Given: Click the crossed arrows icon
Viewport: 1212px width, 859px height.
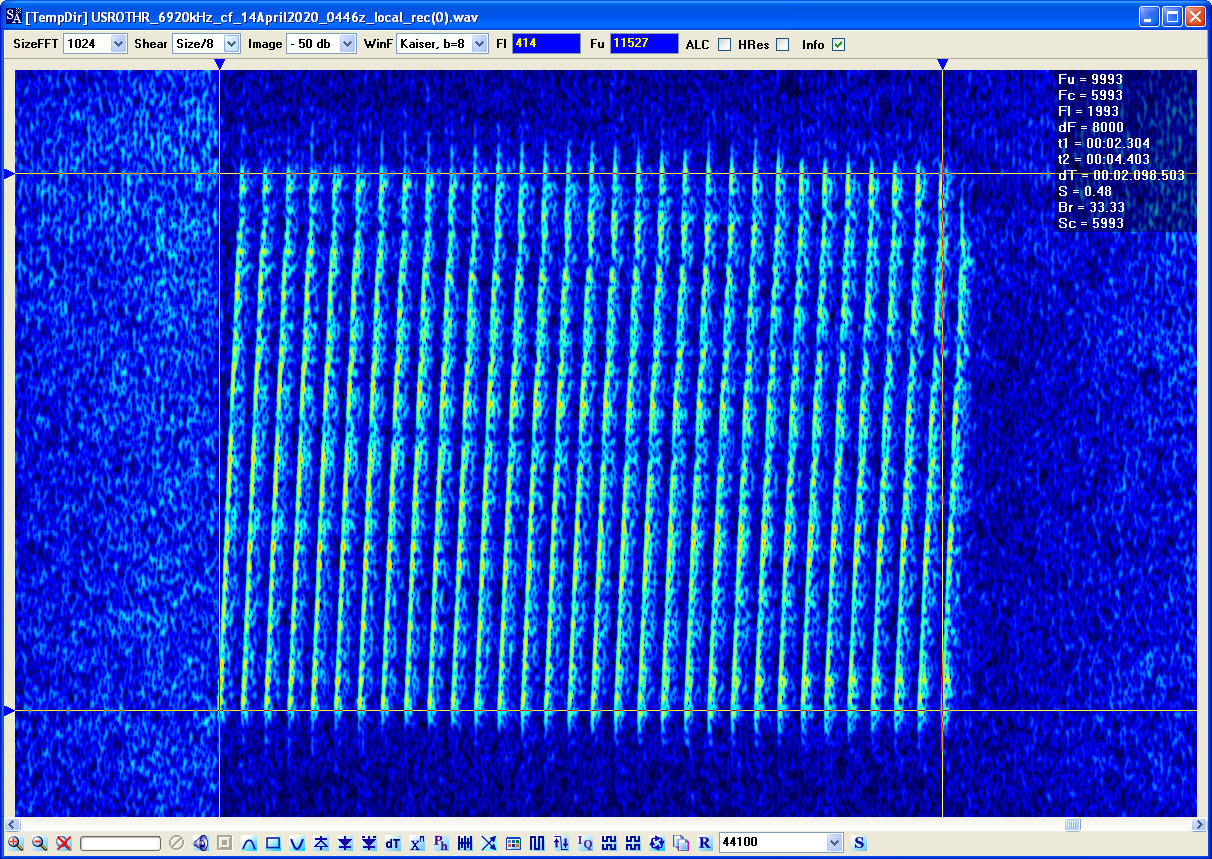Looking at the screenshot, I should 489,843.
